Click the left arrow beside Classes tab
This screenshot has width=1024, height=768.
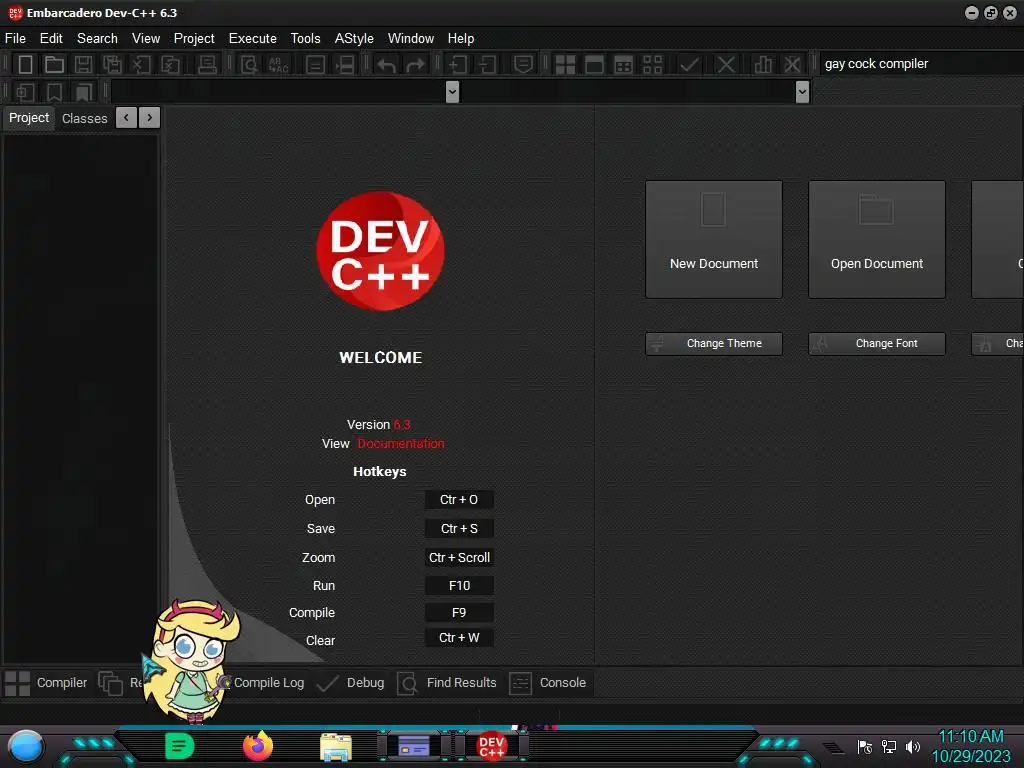click(126, 118)
